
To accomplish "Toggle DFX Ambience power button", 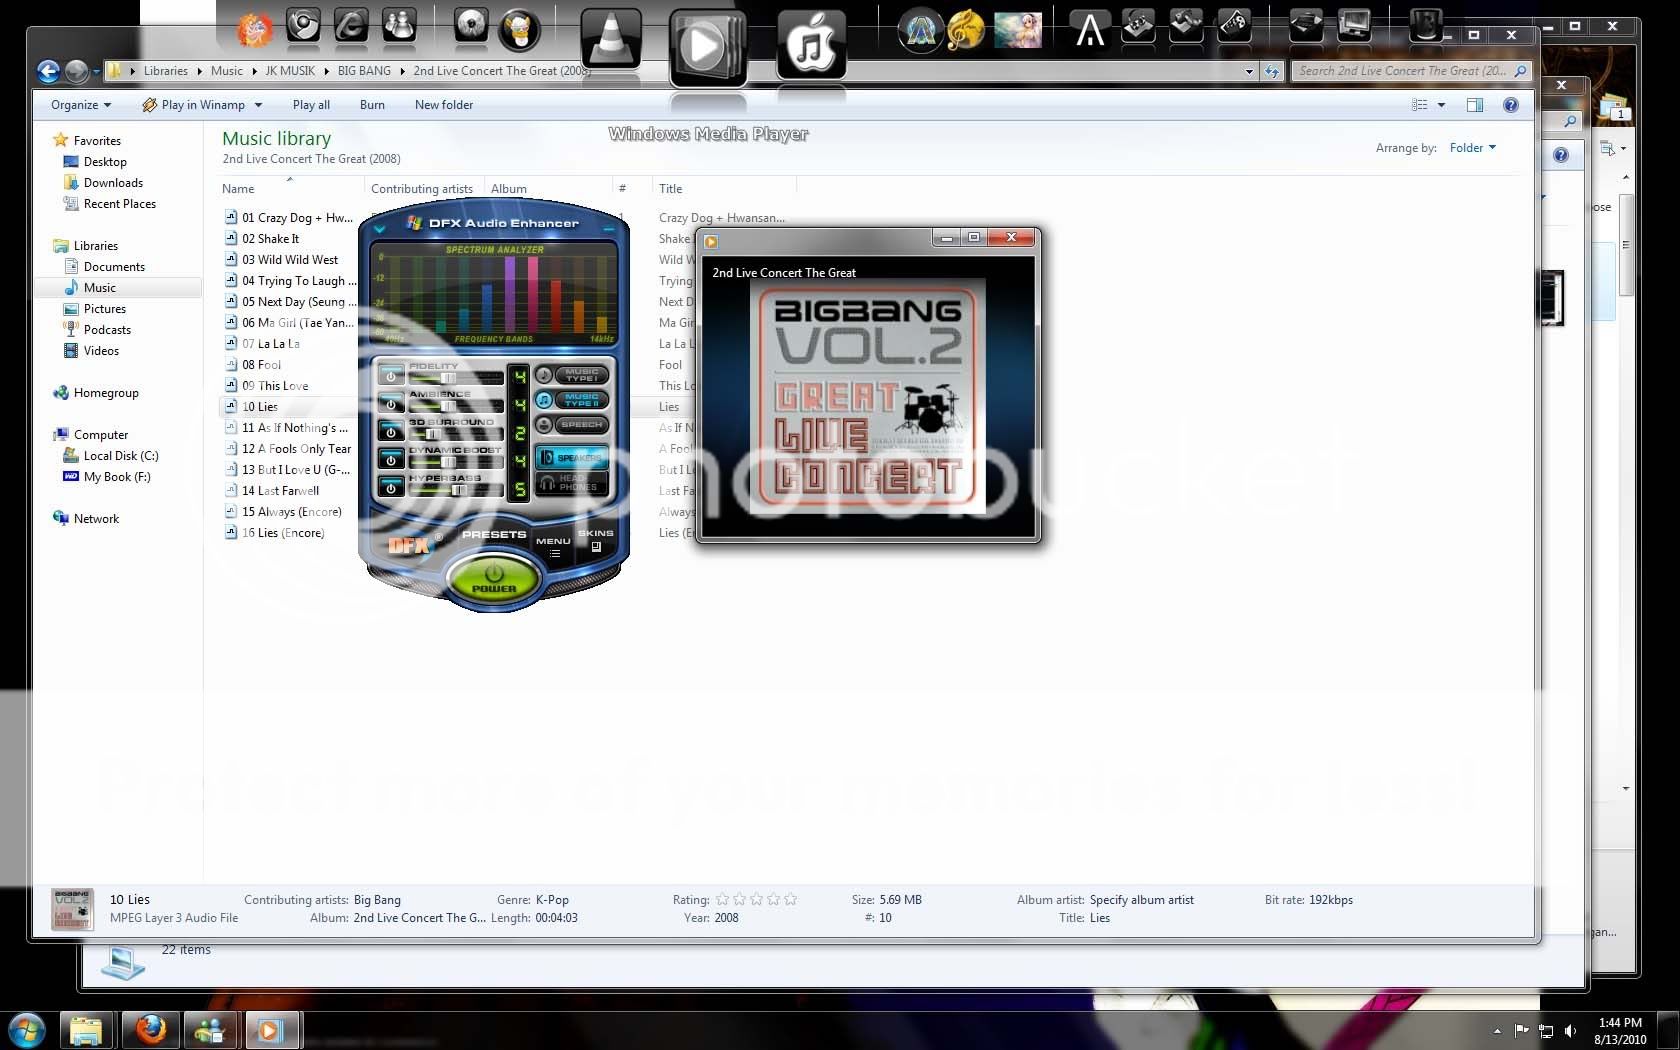I will click(391, 404).
